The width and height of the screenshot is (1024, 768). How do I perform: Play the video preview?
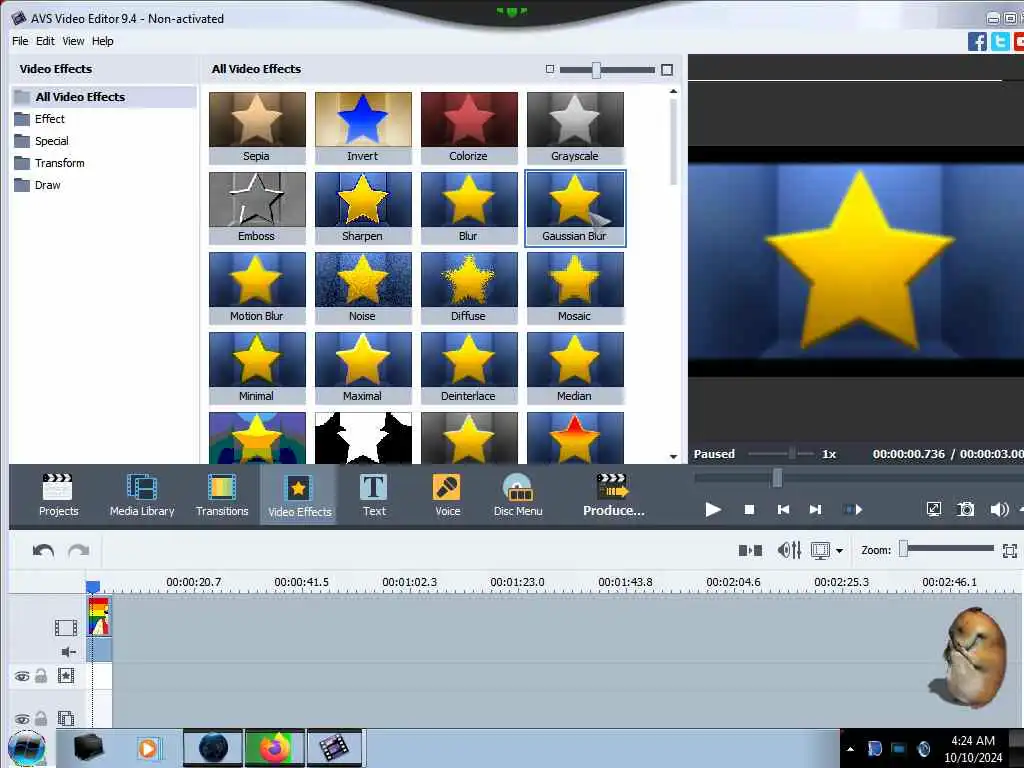[x=712, y=509]
